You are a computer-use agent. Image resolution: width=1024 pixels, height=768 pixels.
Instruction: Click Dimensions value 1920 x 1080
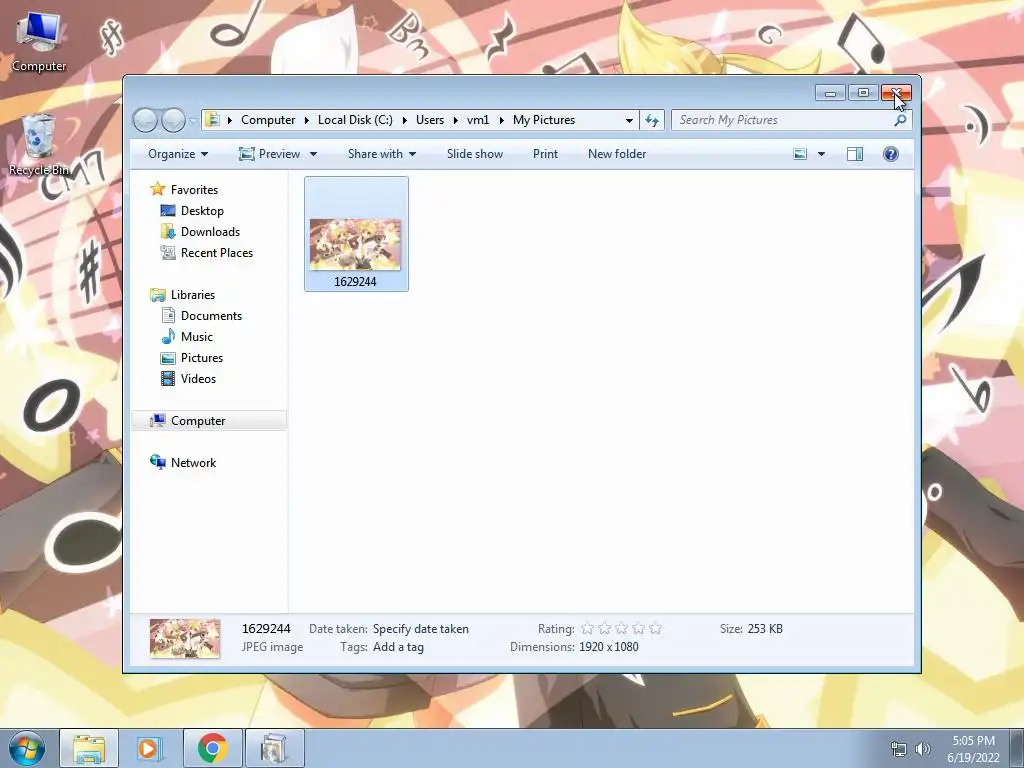609,647
